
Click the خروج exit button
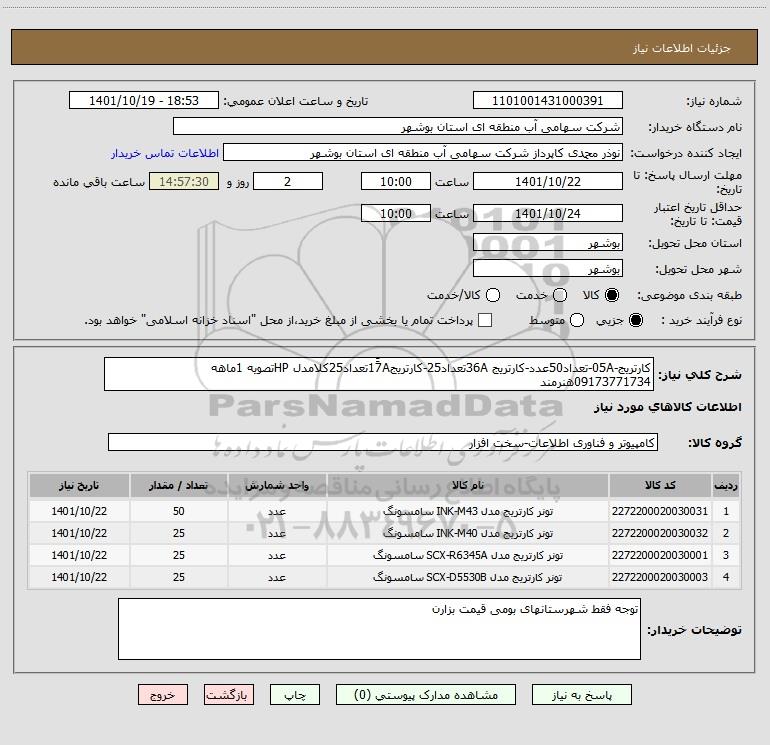(x=163, y=695)
